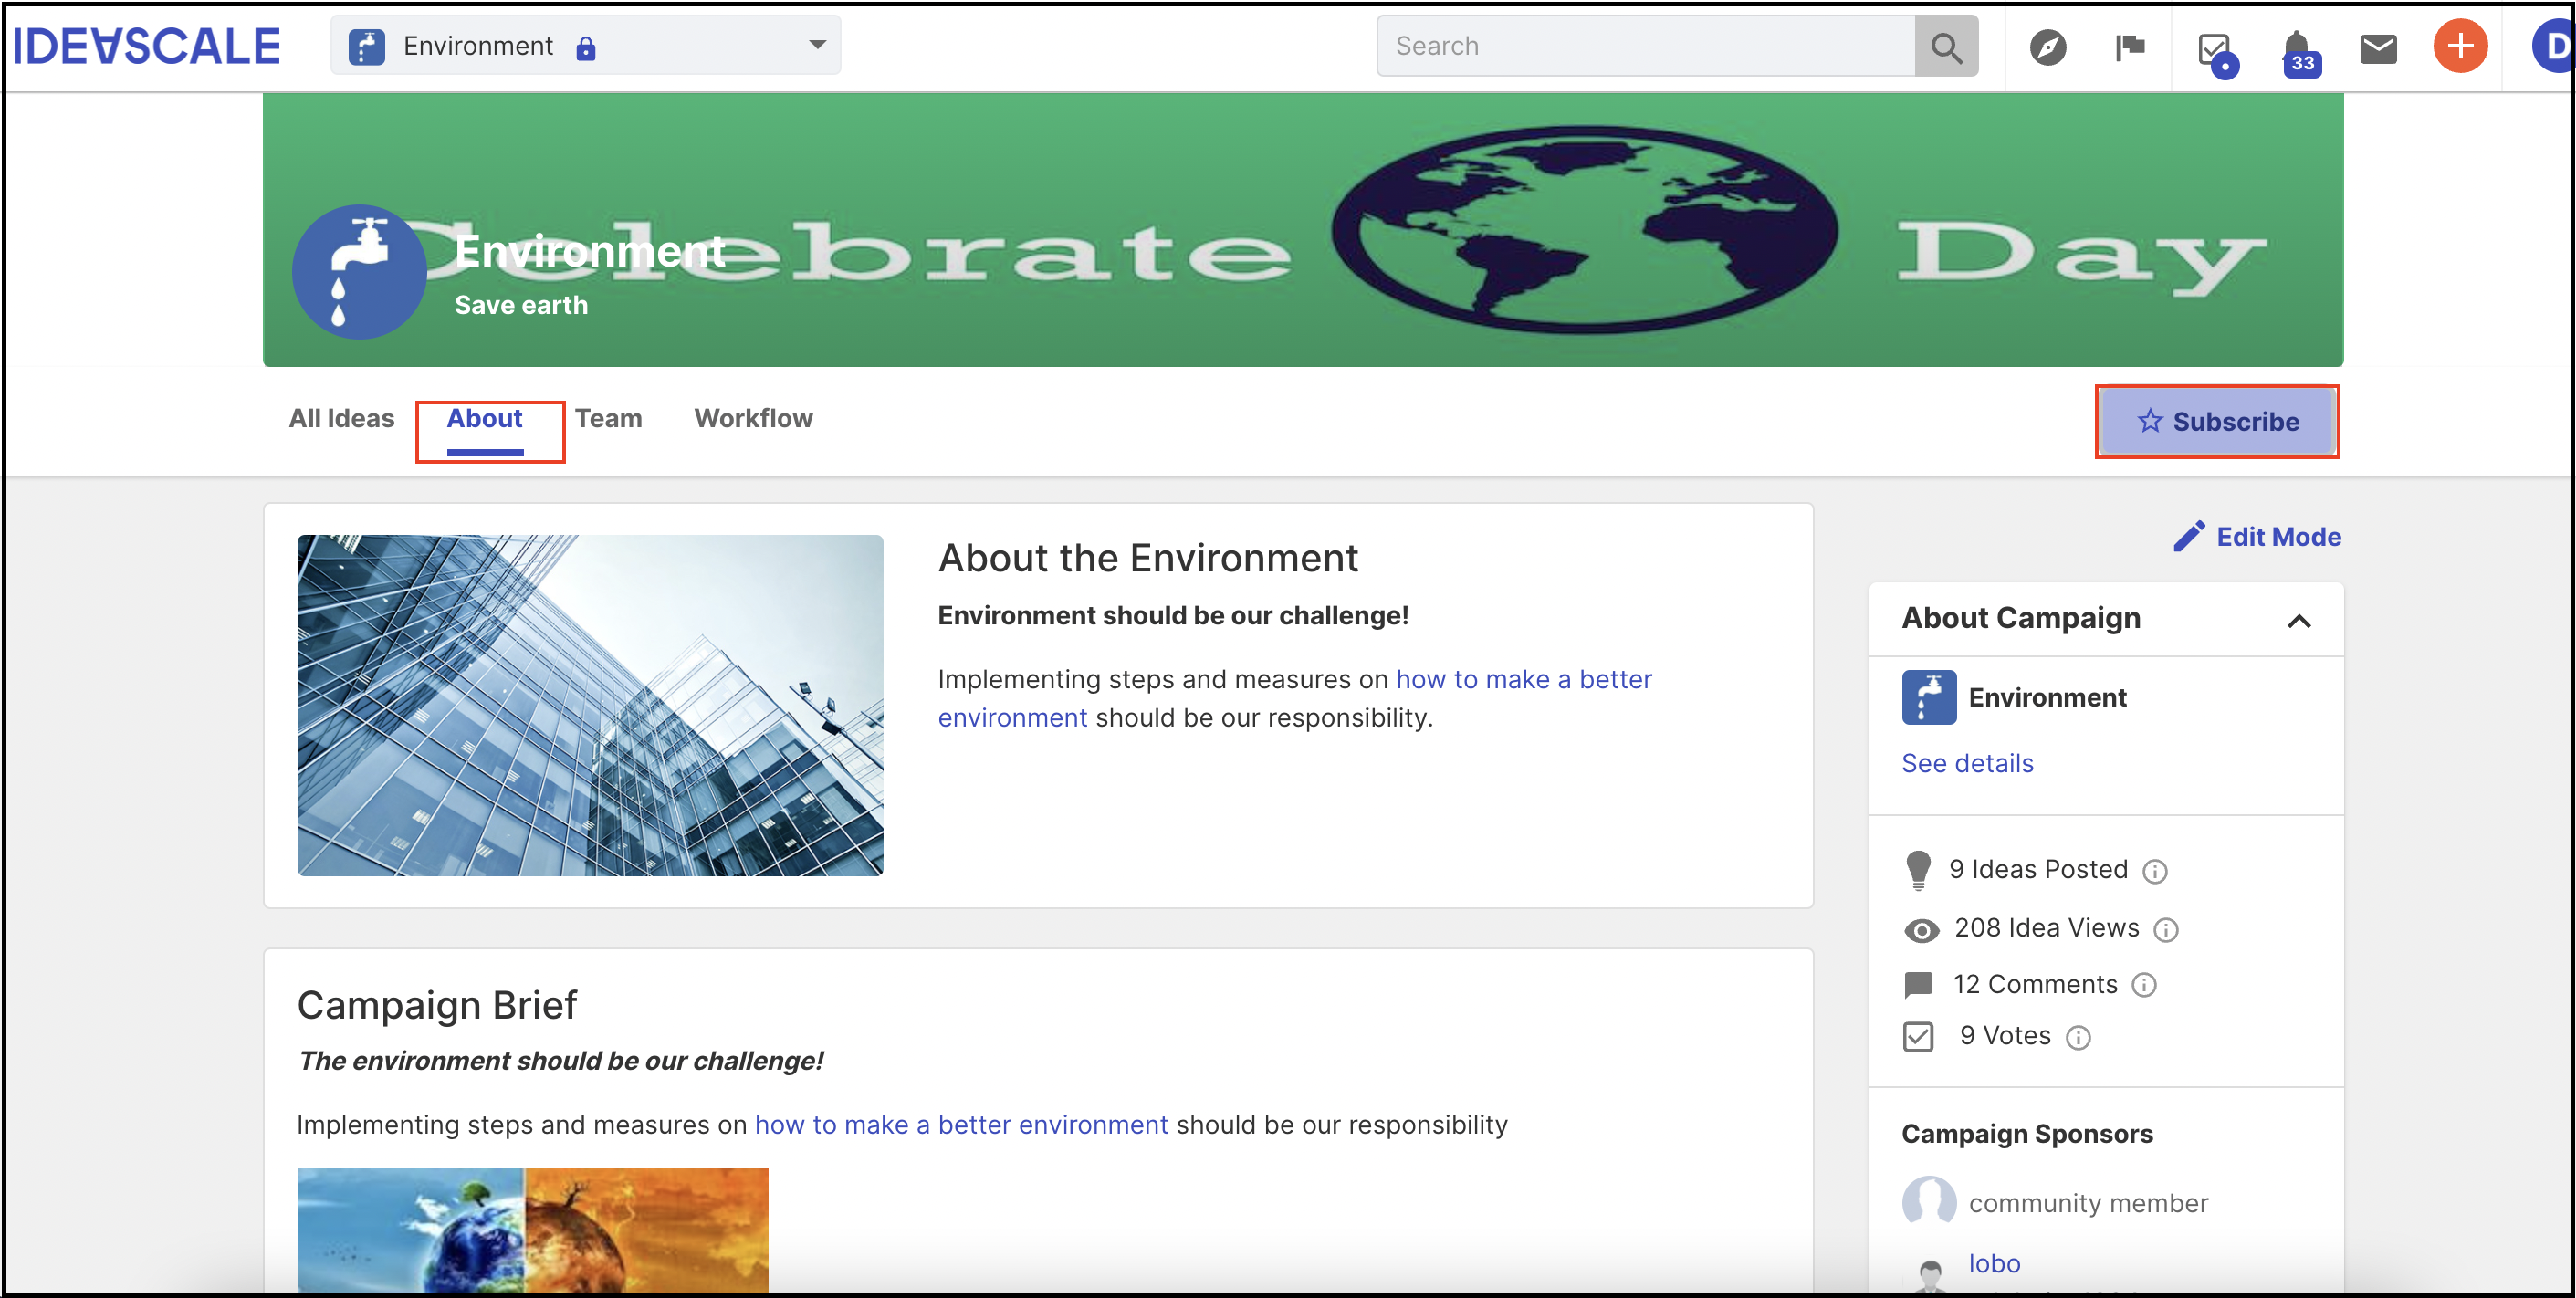Click the speech bubble Comments icon
Viewport: 2576px width, 1298px height.
pyautogui.click(x=1918, y=985)
